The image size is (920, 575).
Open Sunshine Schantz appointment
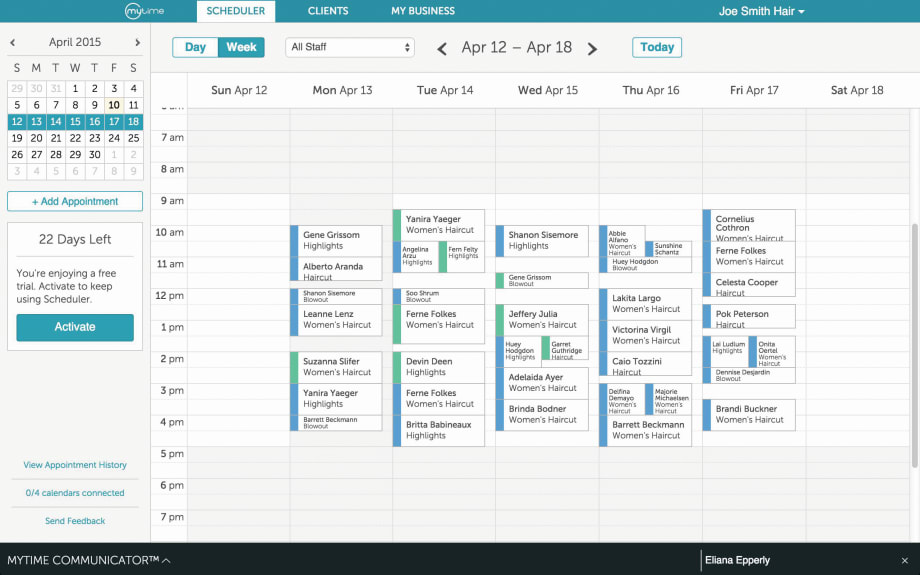[668, 249]
